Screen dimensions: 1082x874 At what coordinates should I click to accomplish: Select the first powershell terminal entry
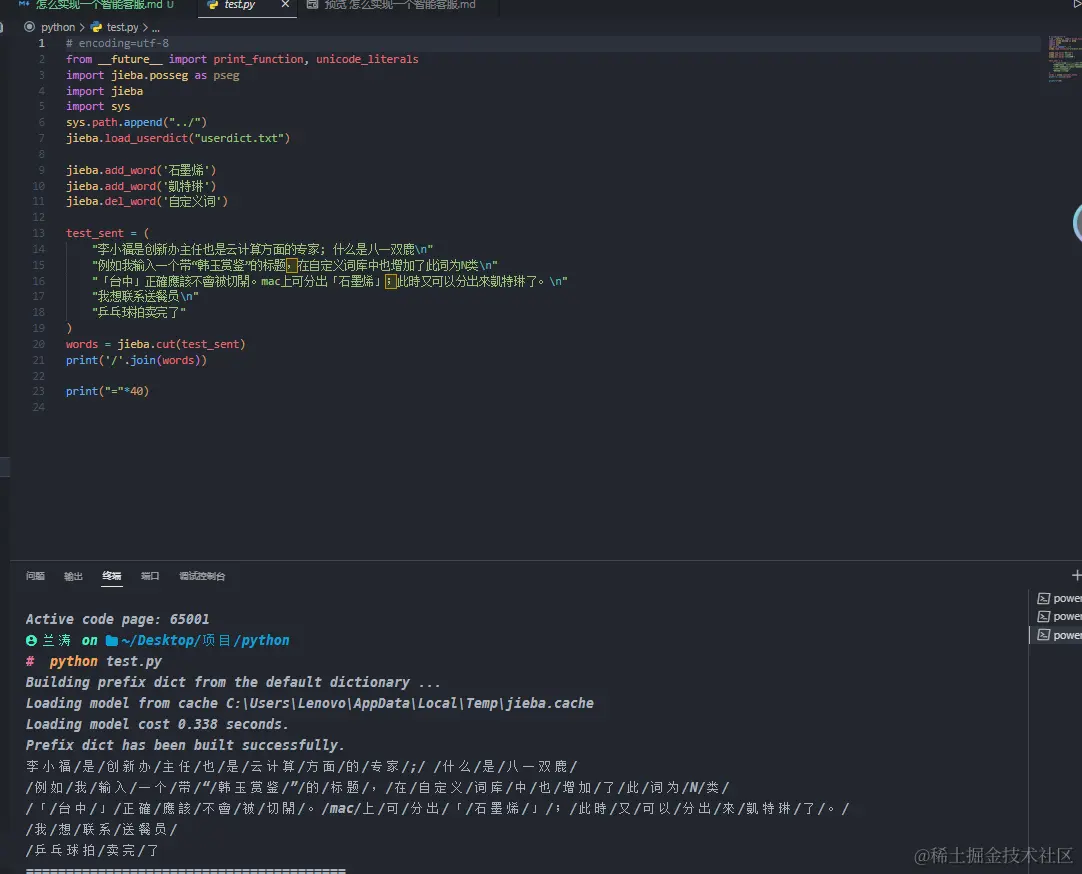point(1059,598)
